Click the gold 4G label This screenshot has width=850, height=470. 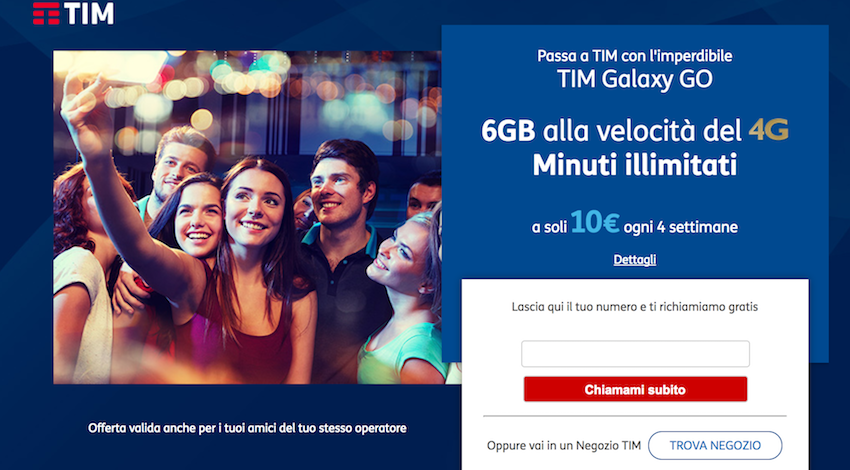[x=768, y=130]
